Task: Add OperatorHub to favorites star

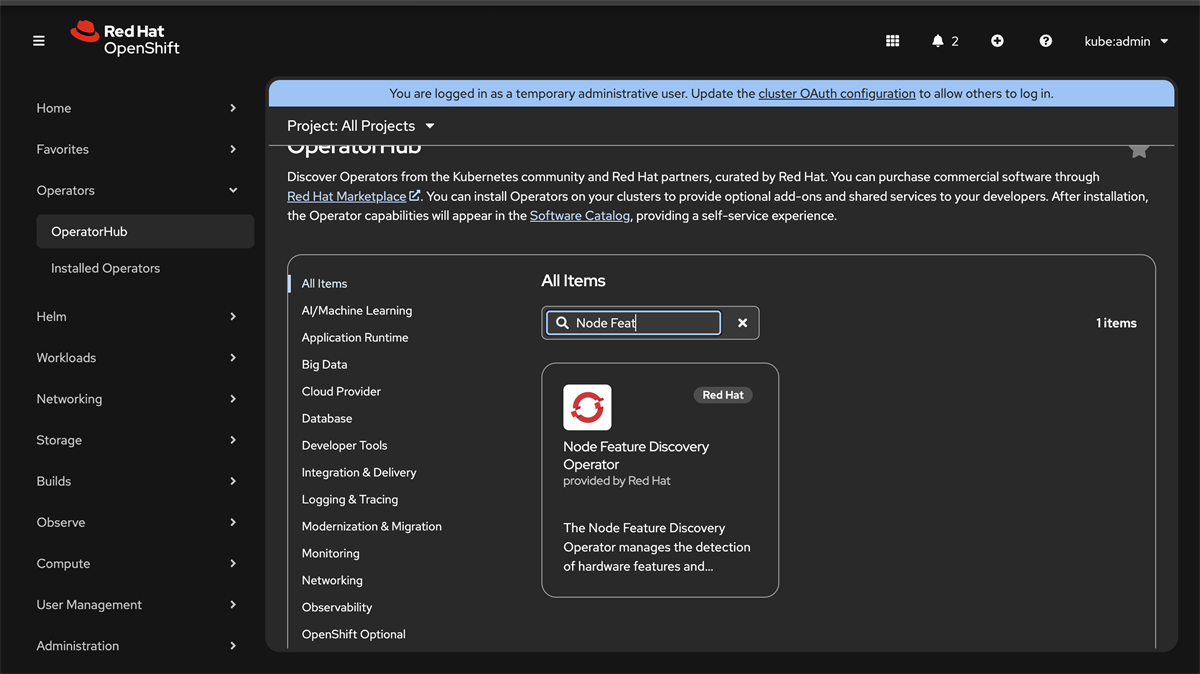Action: coord(1139,150)
